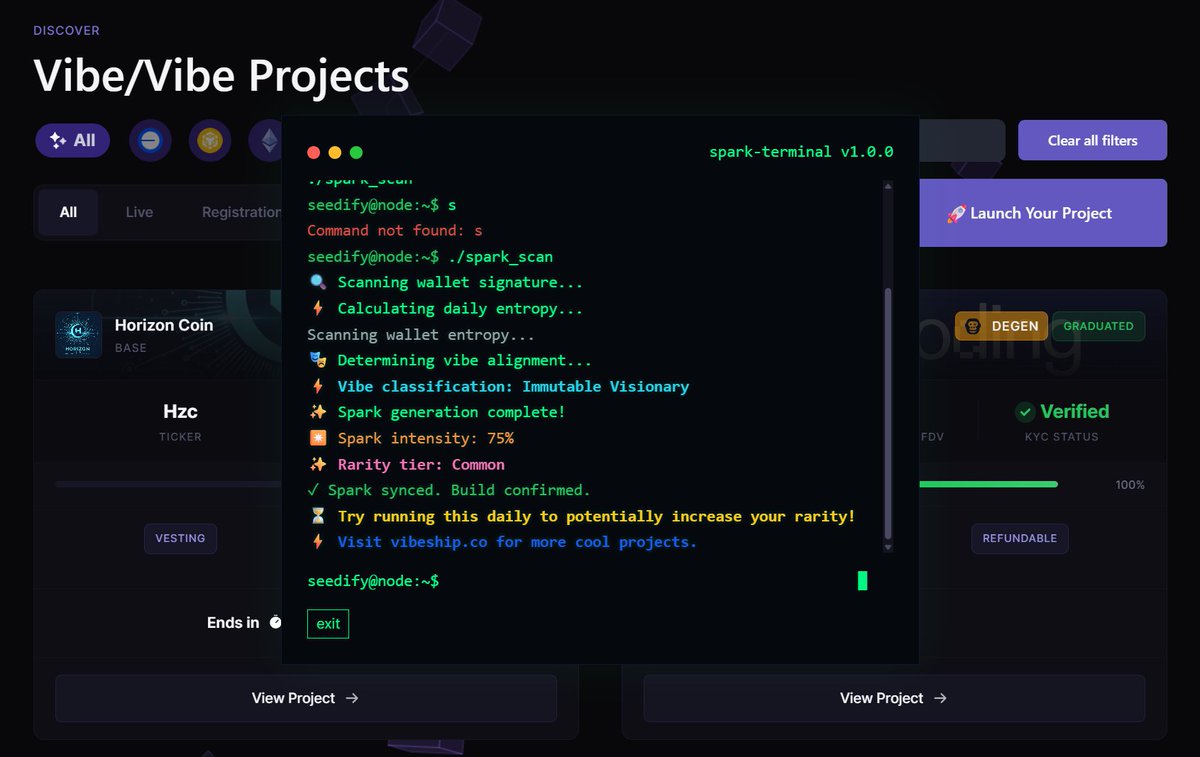Click the terminal scrollbar thumb
Screen dimensions: 1200x757
pos(888,415)
